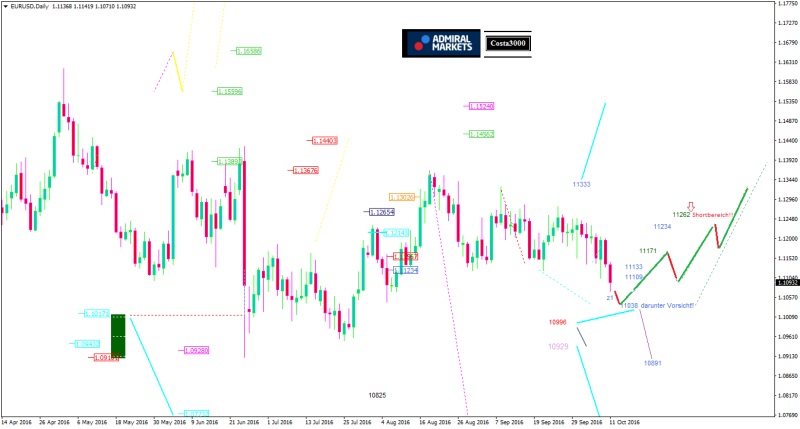Select the red 1.13676 price label
The height and width of the screenshot is (429, 800).
point(306,170)
